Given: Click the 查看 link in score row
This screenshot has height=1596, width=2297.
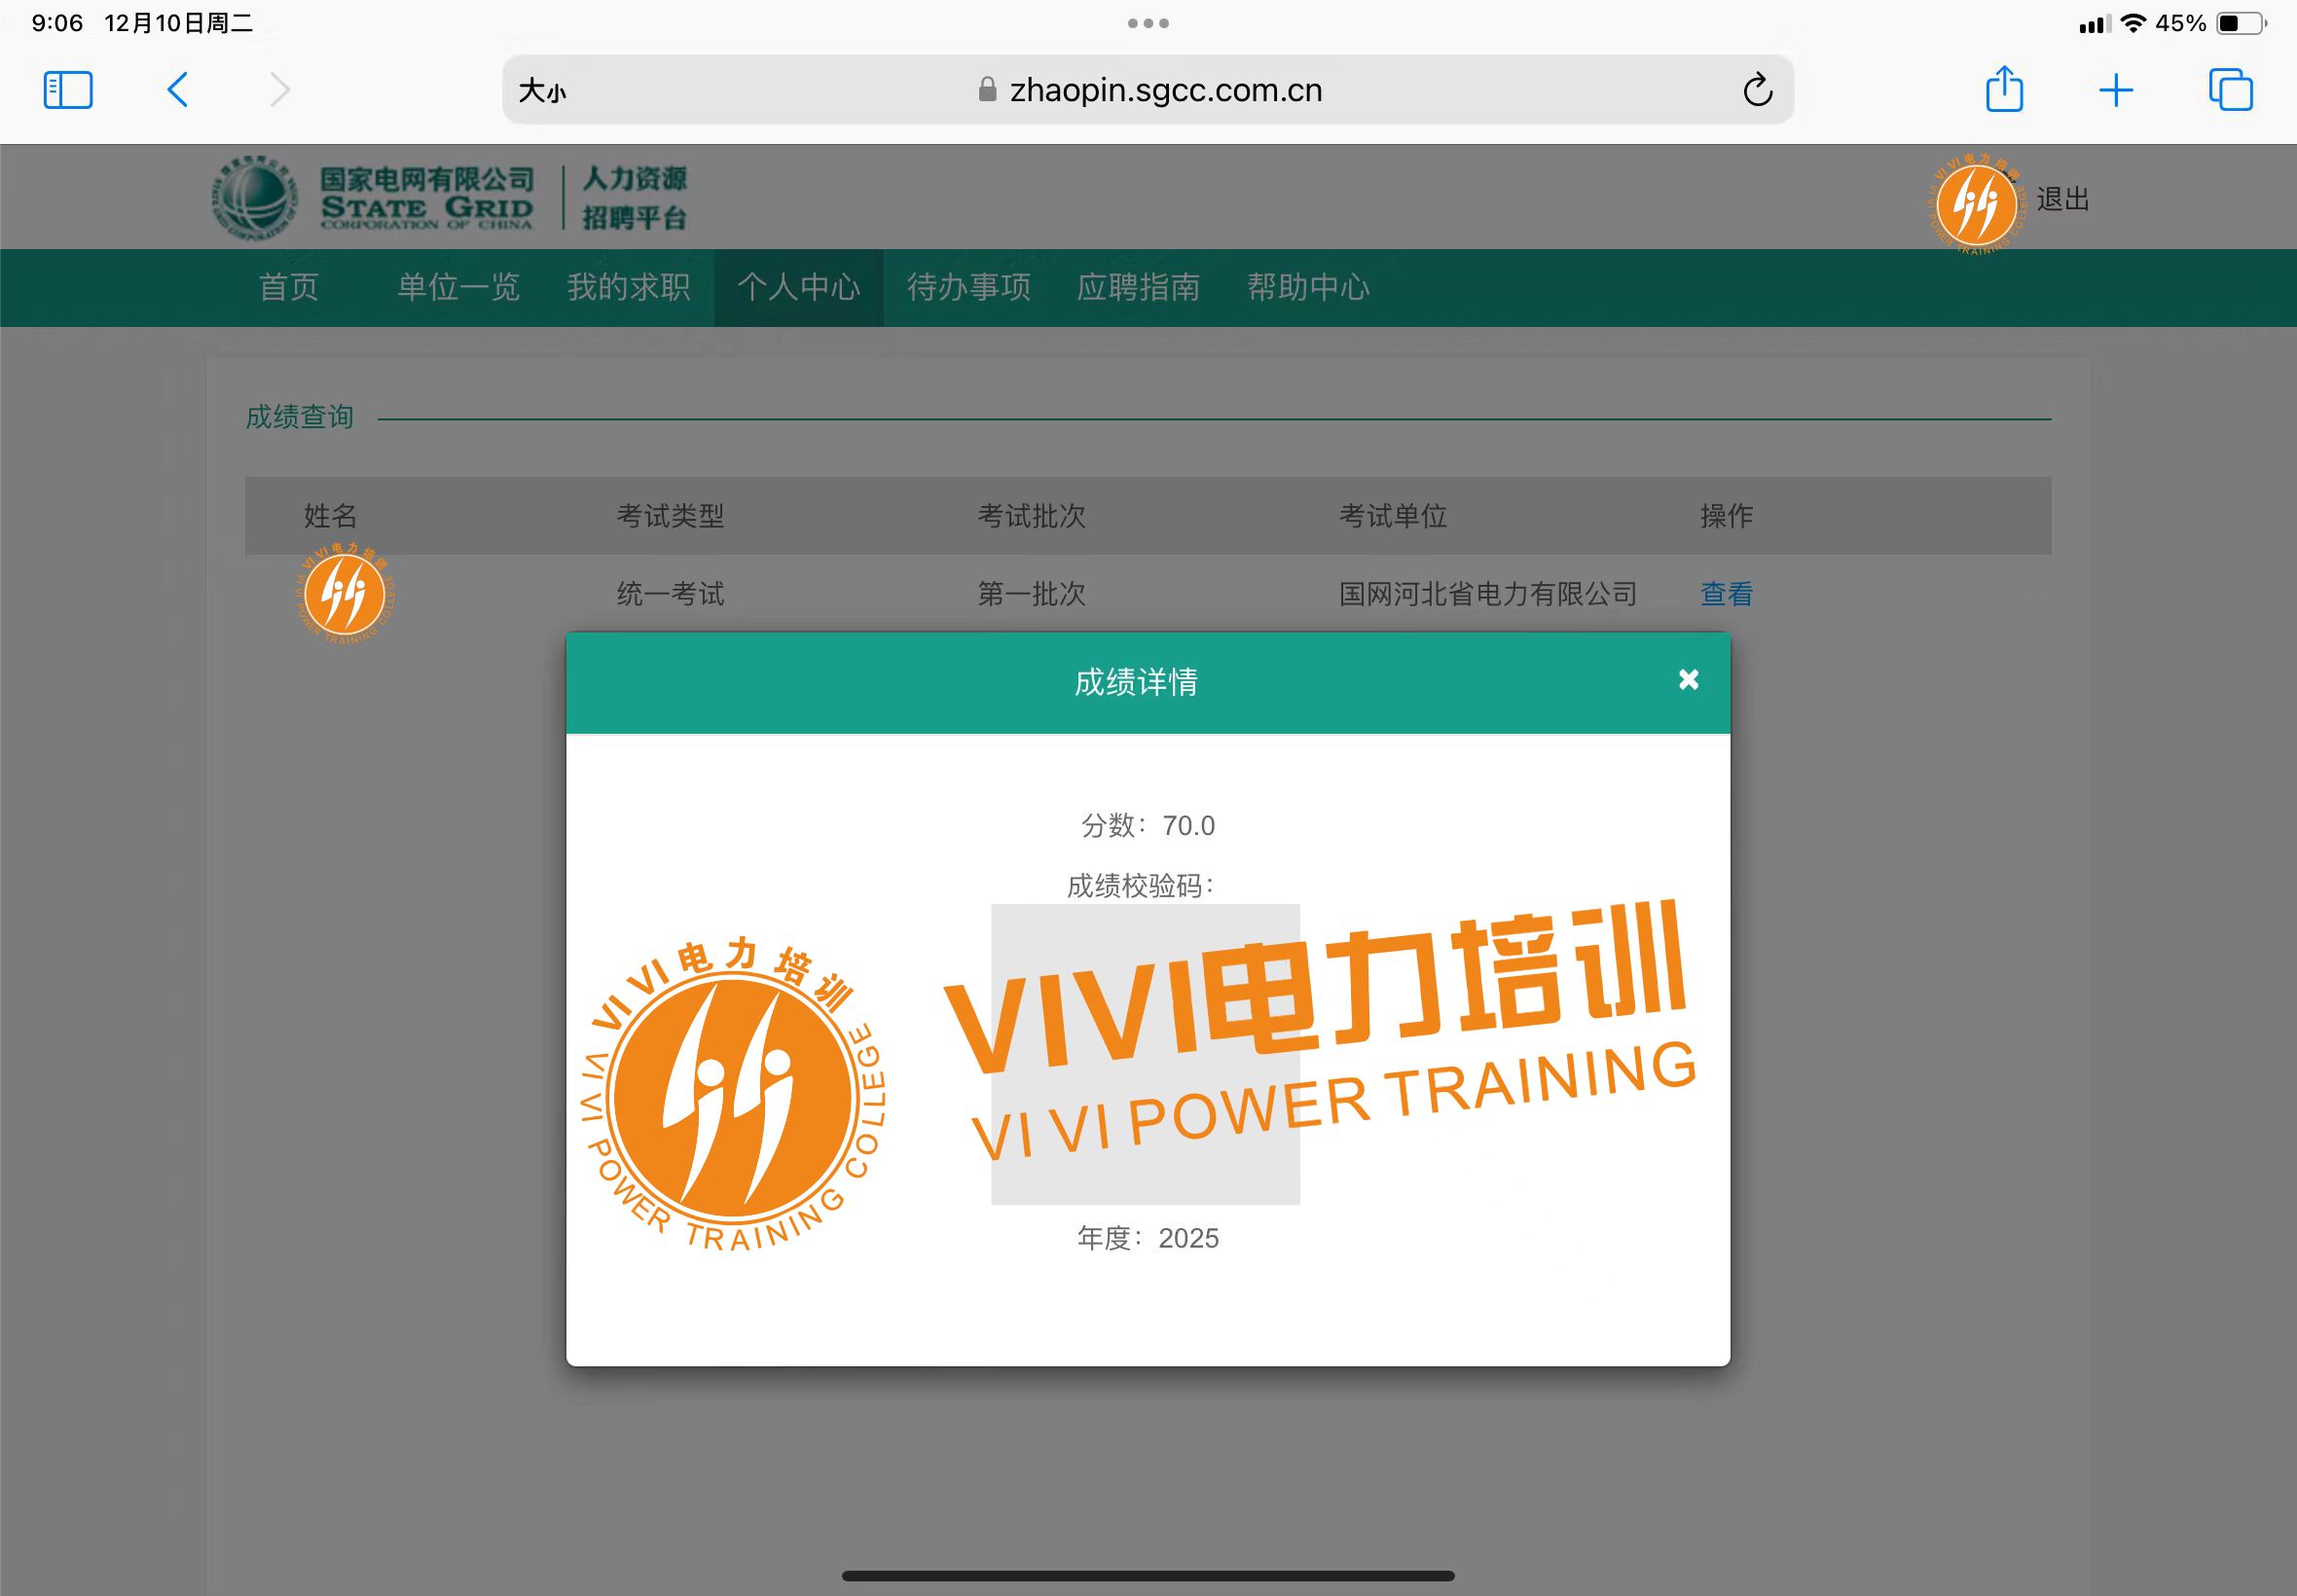Looking at the screenshot, I should click(1727, 594).
